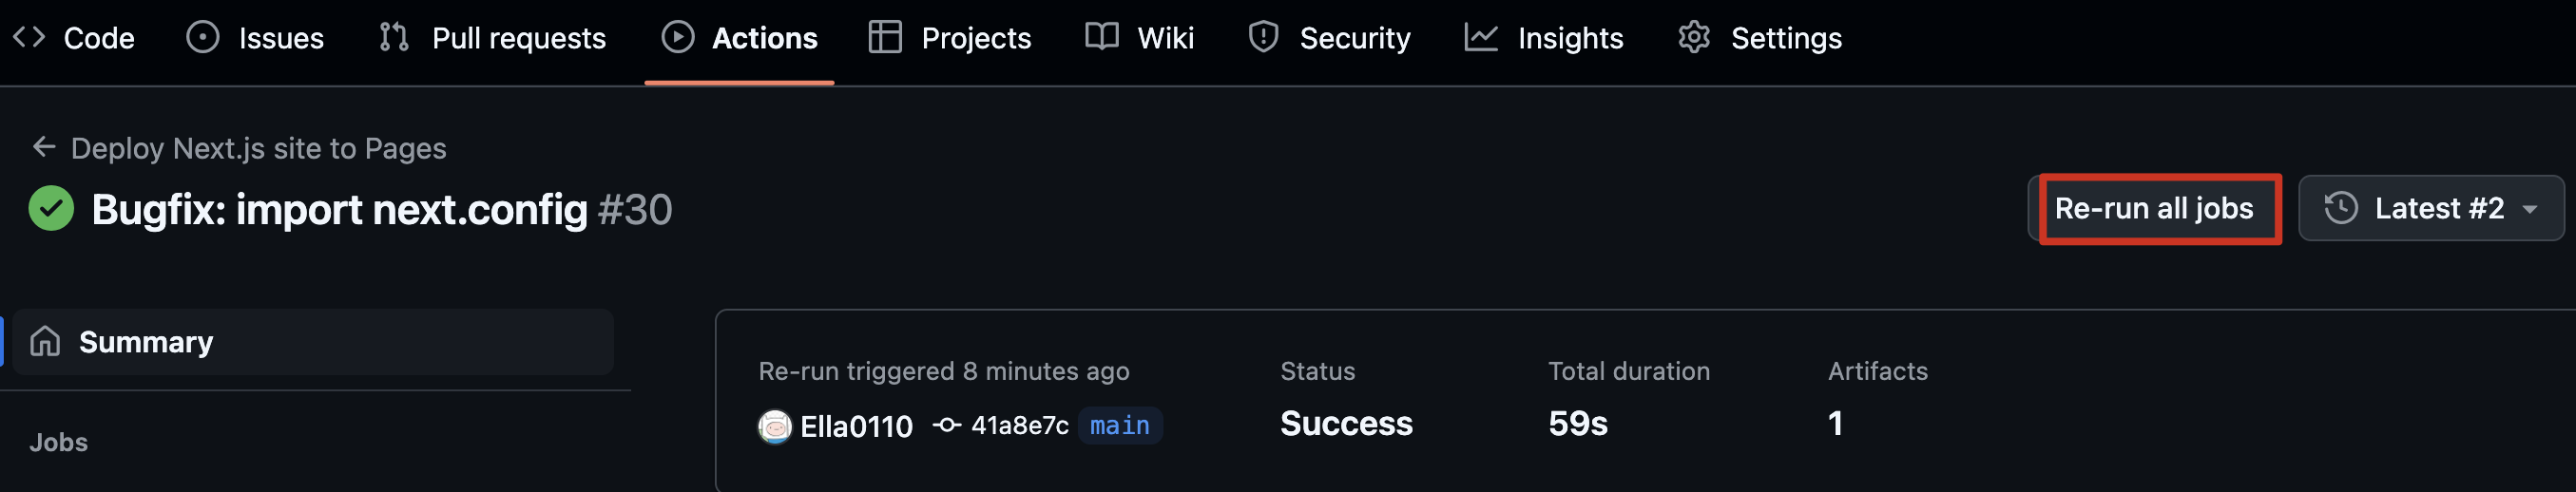
Task: Click the Code tab angle-brackets icon
Action: click(29, 37)
